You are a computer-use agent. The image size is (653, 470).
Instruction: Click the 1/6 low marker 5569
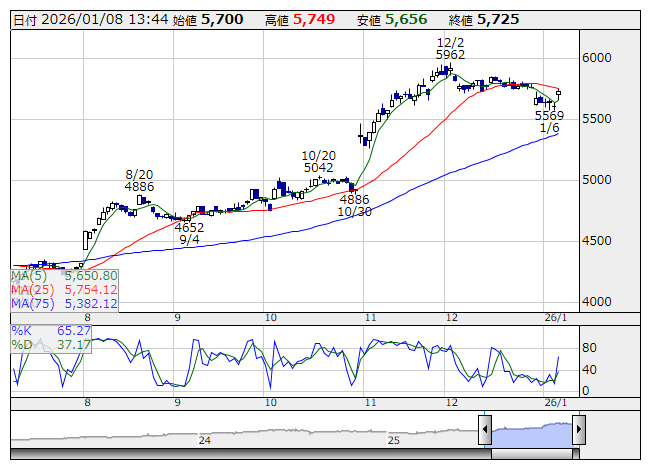(549, 116)
